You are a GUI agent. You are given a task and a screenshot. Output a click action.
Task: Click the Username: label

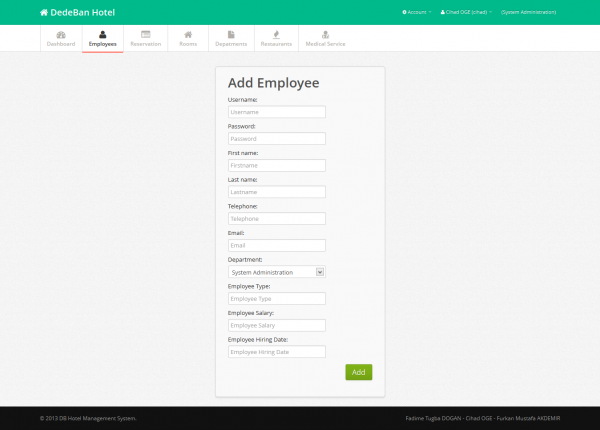point(242,99)
